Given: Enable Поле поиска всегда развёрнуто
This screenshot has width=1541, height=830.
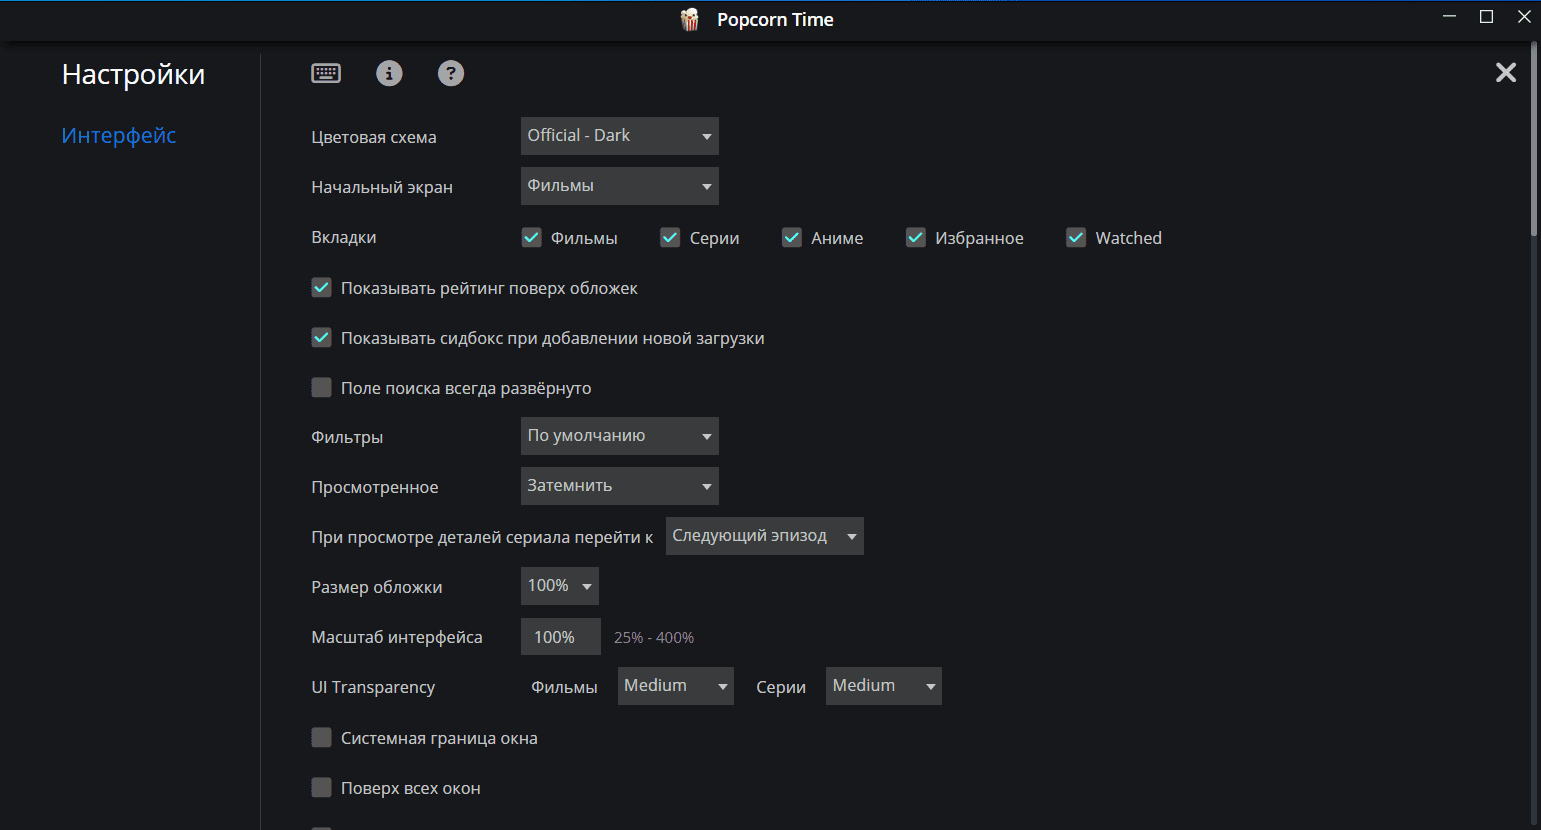Looking at the screenshot, I should (322, 388).
